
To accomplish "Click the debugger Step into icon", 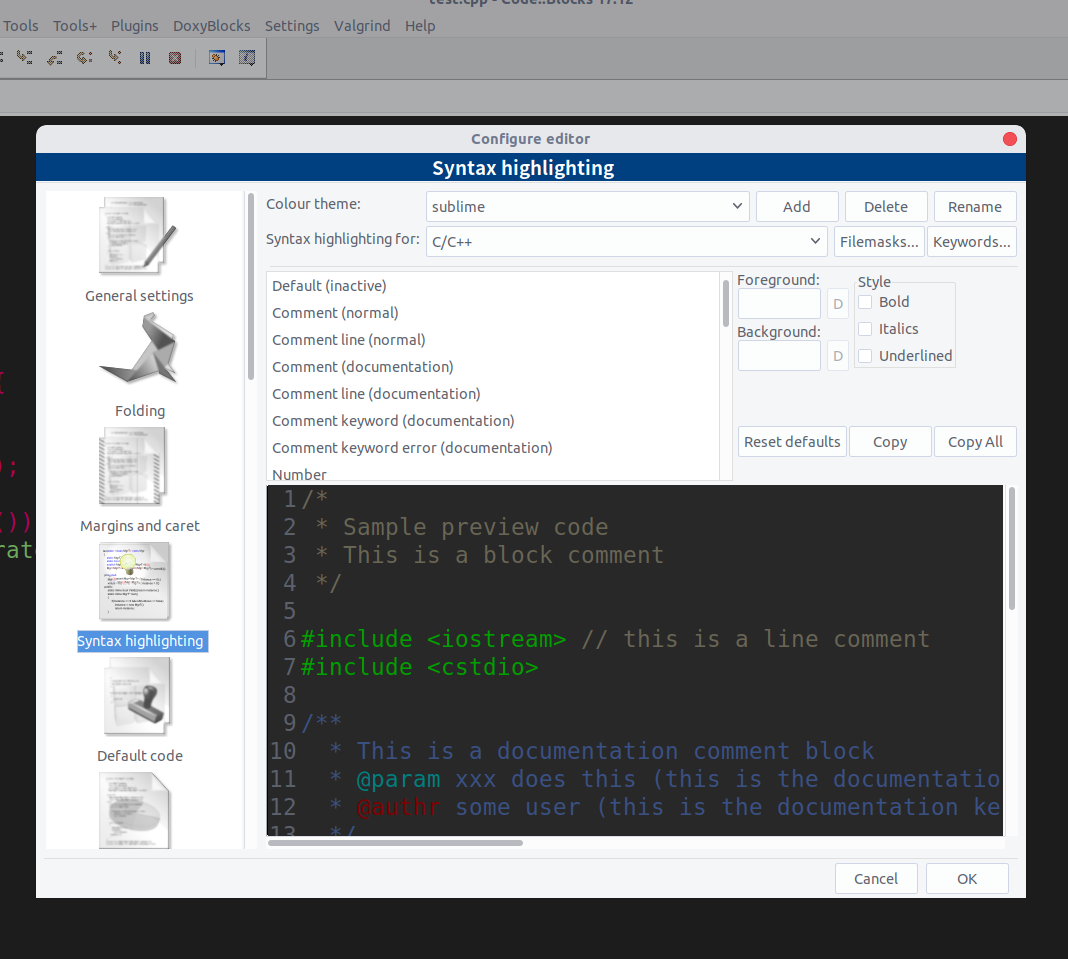I will [x=25, y=58].
